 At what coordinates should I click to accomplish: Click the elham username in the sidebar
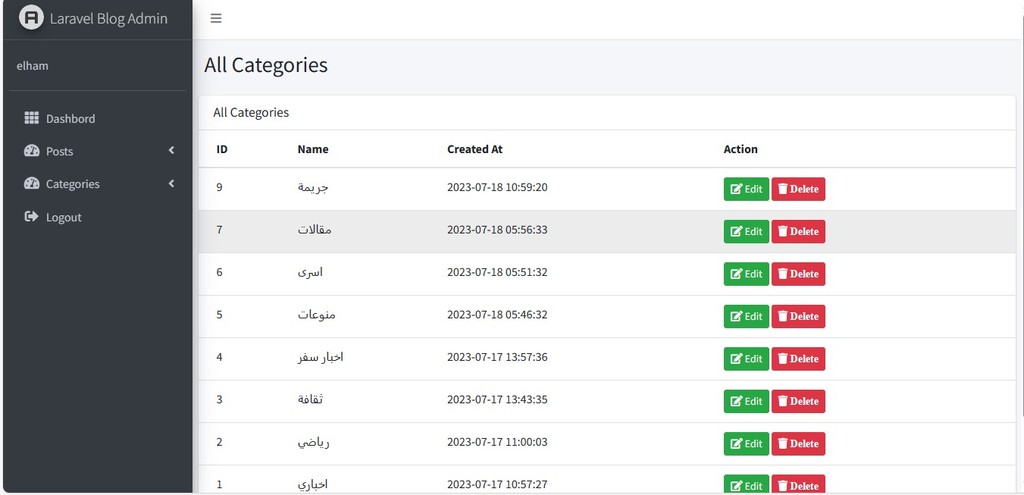click(33, 66)
